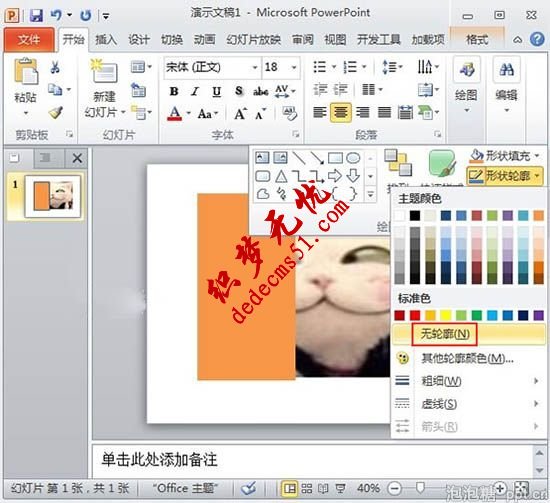Insert a text box shape
Screen dimensions: 550x503
[262, 158]
